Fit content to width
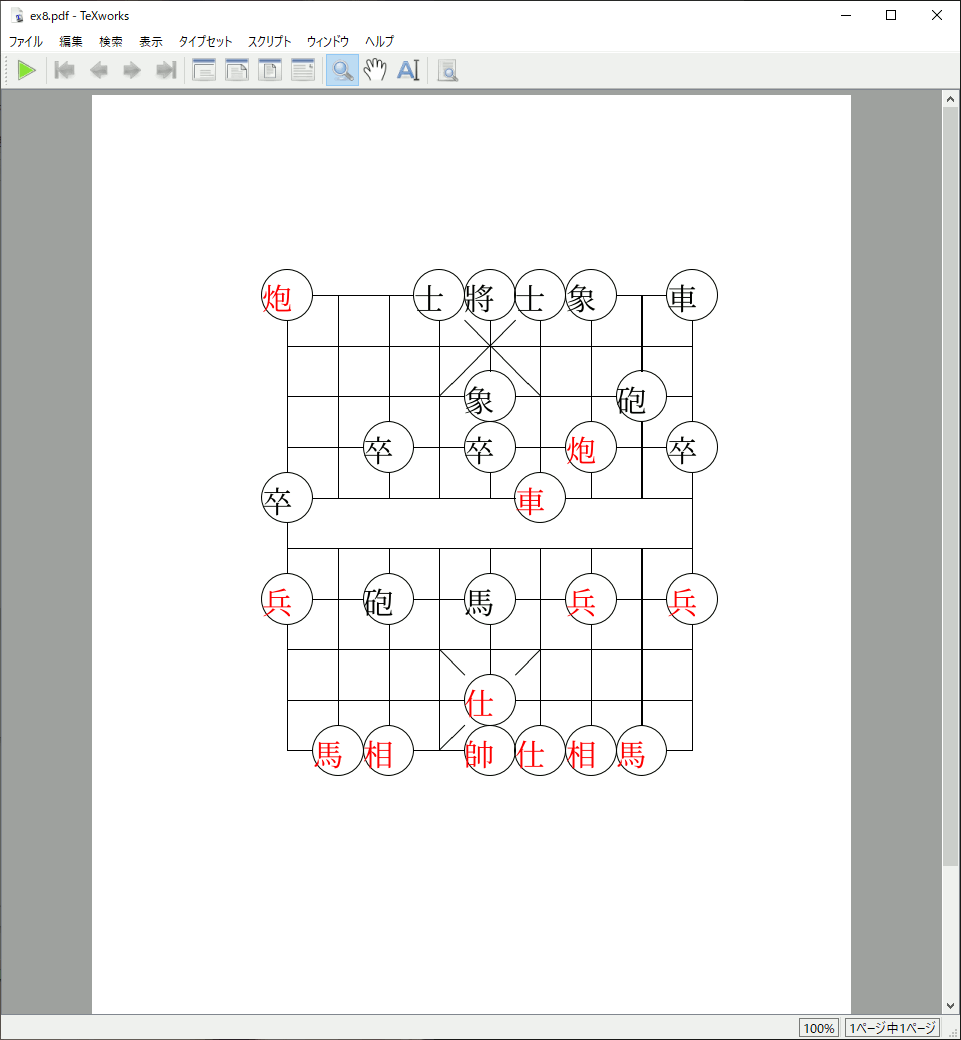 [303, 70]
